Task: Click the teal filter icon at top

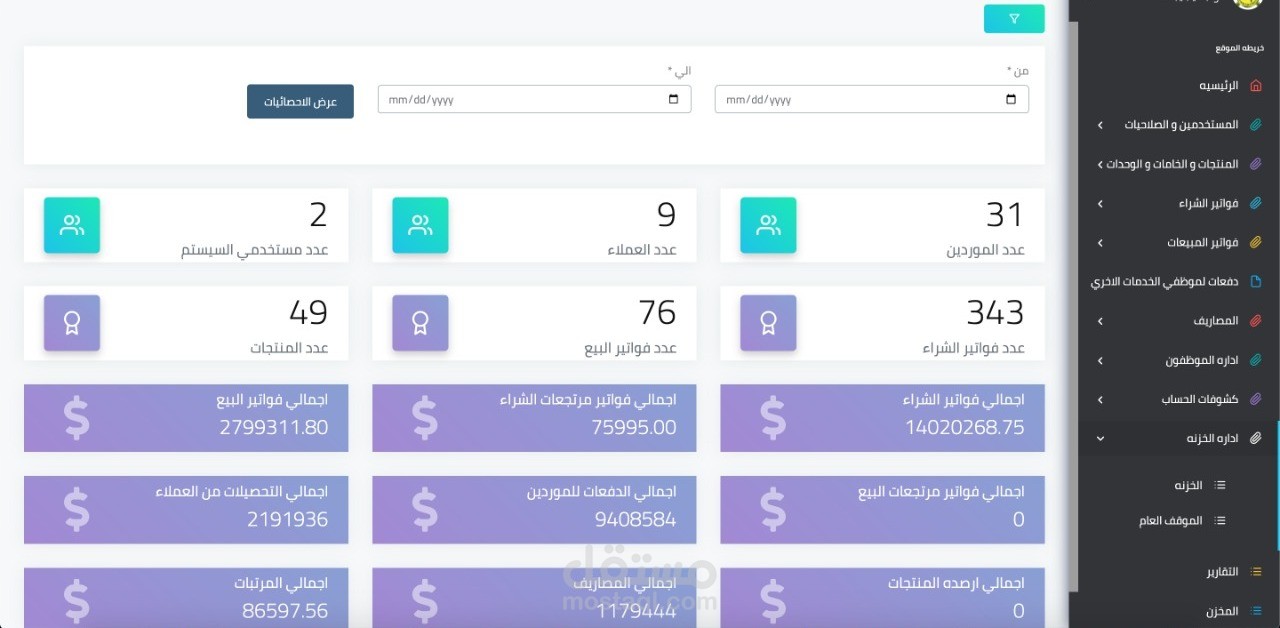Action: [1013, 18]
